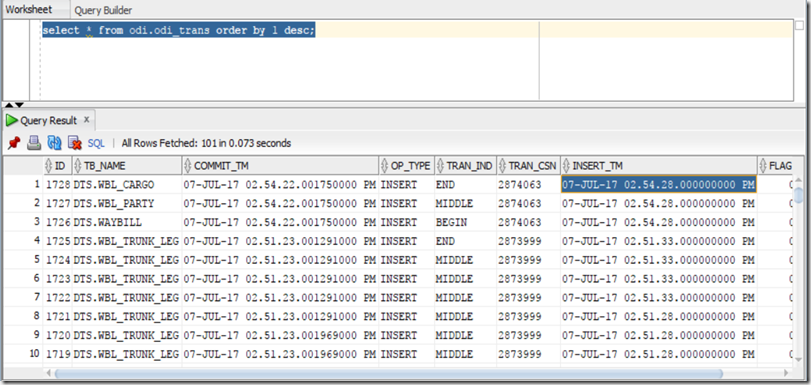811x385 pixels.
Task: Click the vertical scrollbar thumb of results
Action: (799, 196)
